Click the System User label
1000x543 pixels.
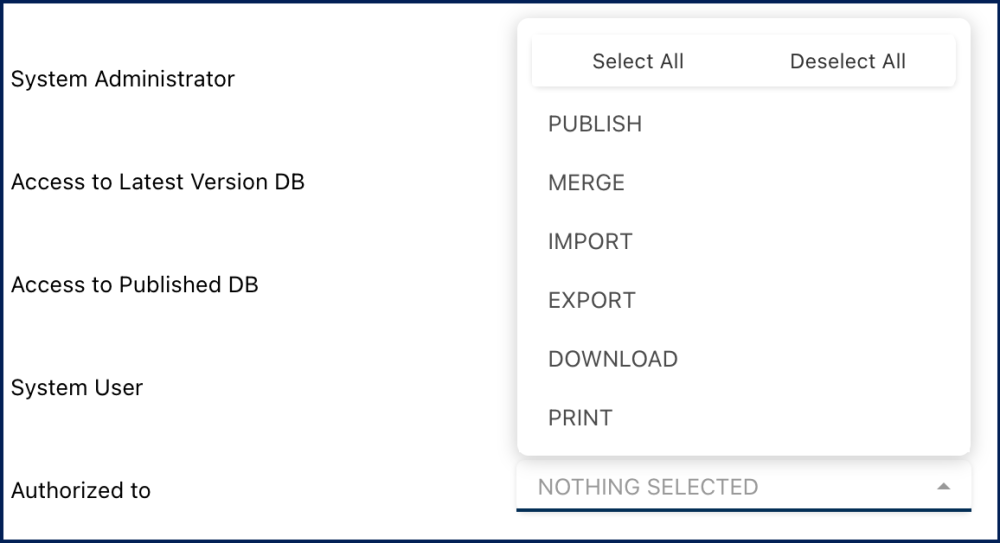point(77,388)
